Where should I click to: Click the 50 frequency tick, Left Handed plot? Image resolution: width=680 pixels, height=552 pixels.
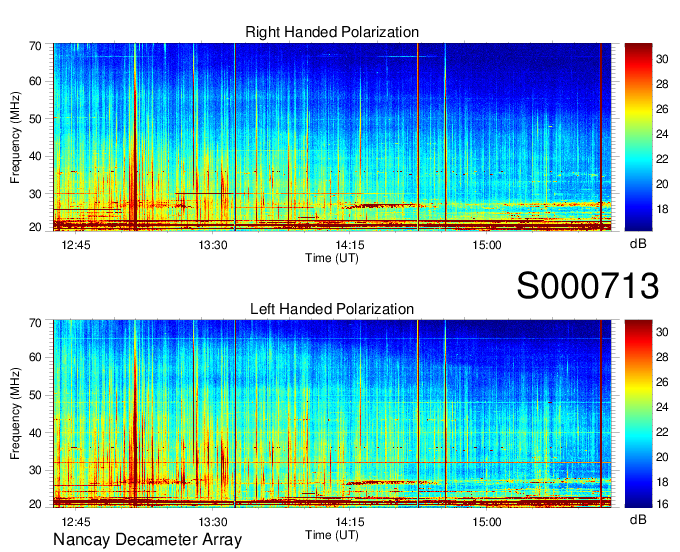point(35,395)
